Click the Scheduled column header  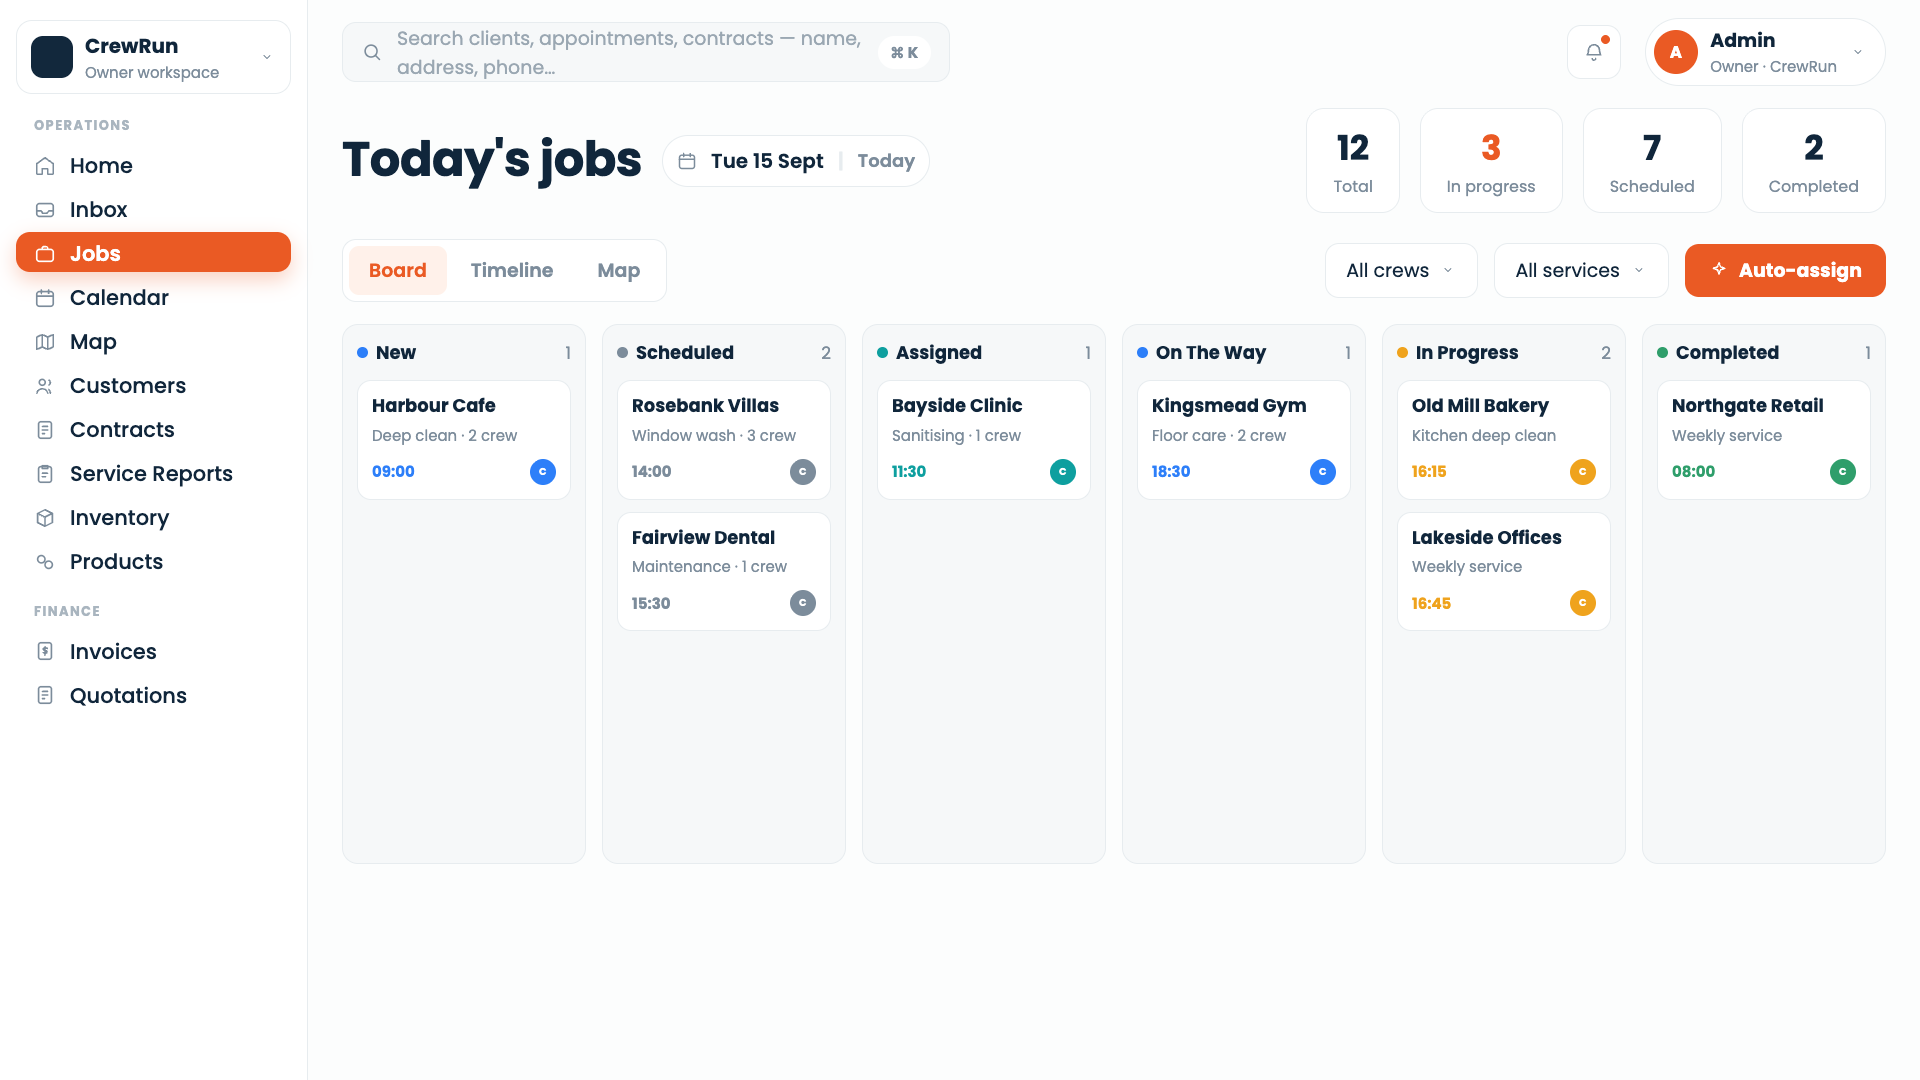(x=724, y=353)
